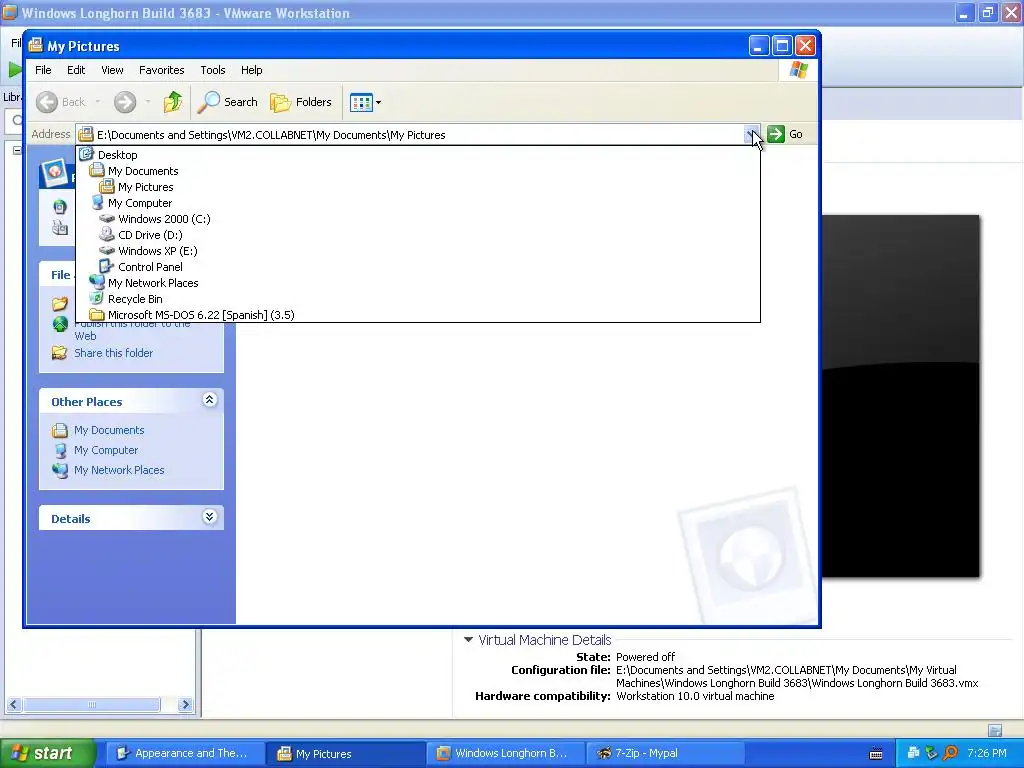Click the VMware status bar icon at bottom right
This screenshot has width=1024, height=768.
pos(995,730)
